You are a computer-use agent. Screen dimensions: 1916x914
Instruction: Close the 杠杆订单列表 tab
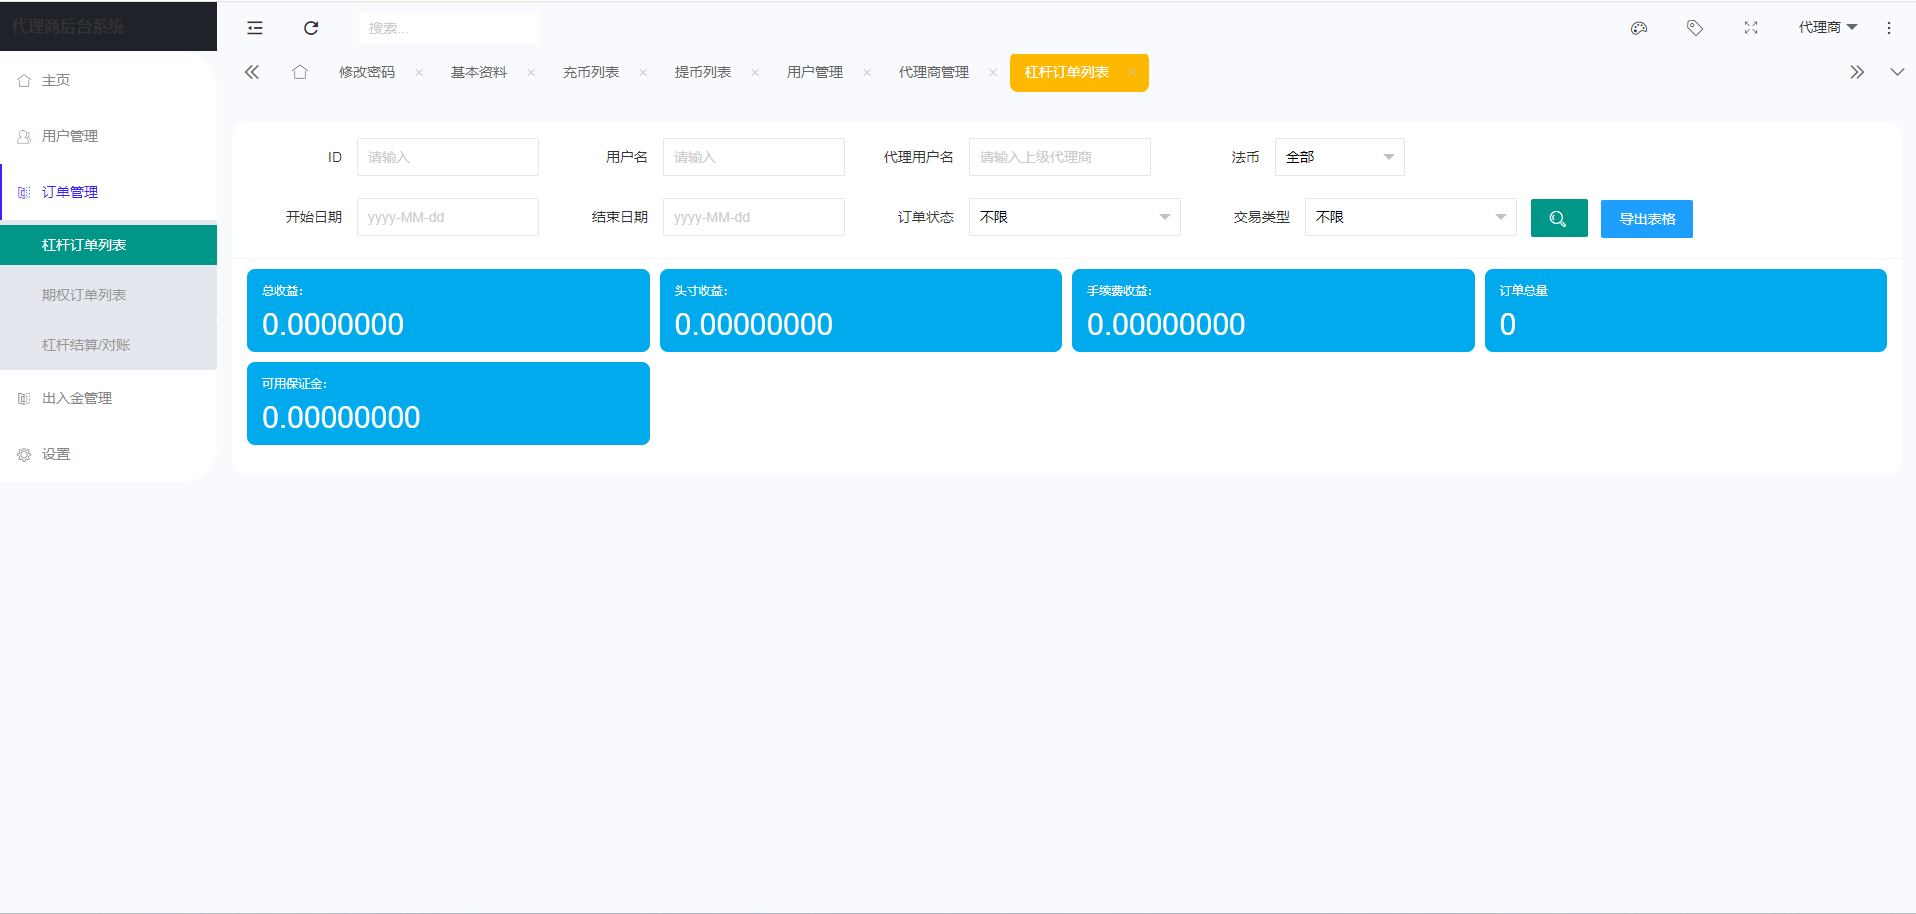point(1131,72)
